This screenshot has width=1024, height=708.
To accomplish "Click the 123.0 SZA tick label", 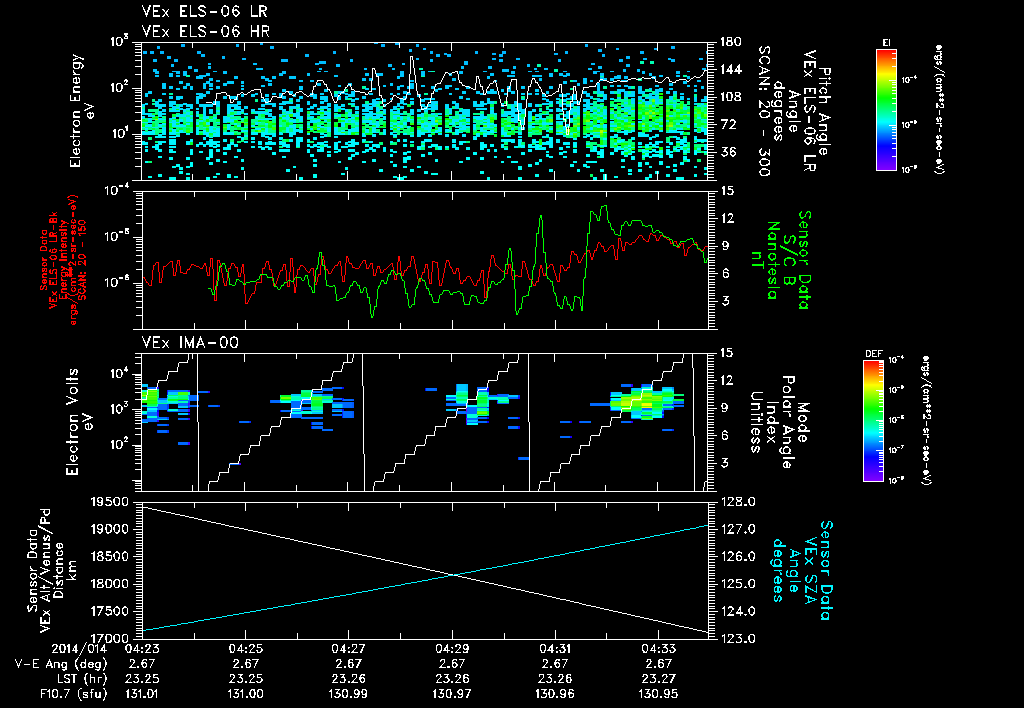I will tap(737, 638).
